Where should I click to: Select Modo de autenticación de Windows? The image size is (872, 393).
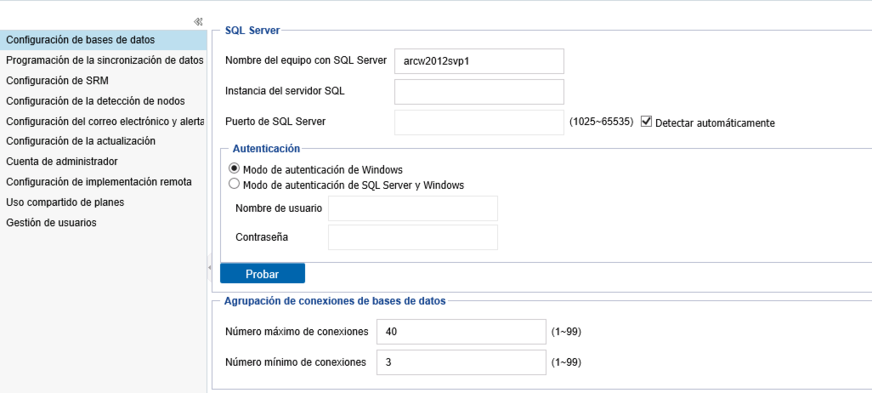[235, 168]
